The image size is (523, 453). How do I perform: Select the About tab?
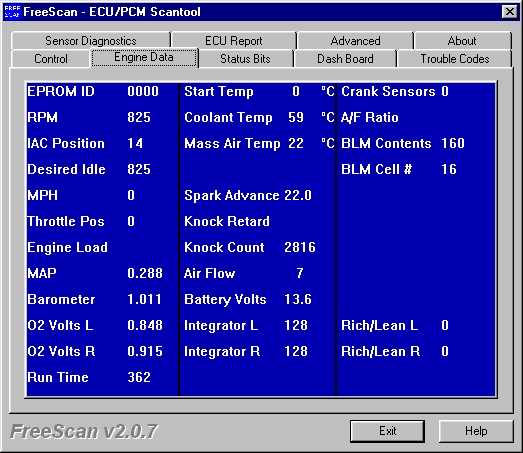click(462, 41)
